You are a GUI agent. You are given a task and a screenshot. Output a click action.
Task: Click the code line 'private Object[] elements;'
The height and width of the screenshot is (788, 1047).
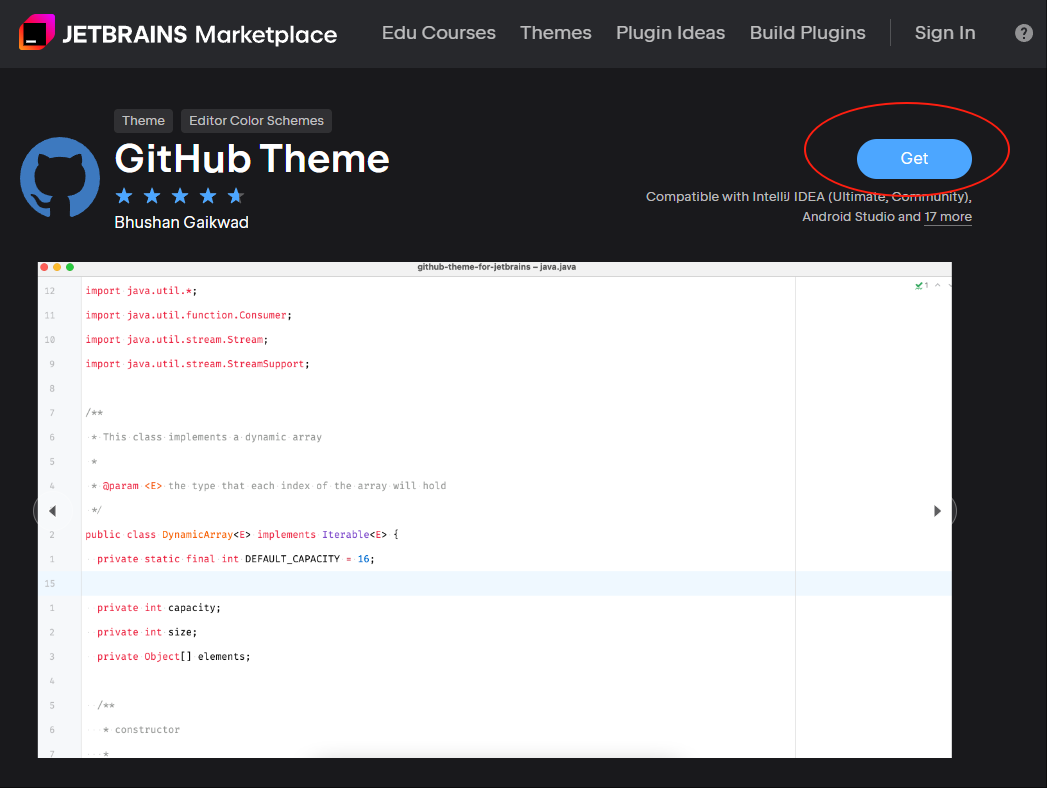click(174, 656)
